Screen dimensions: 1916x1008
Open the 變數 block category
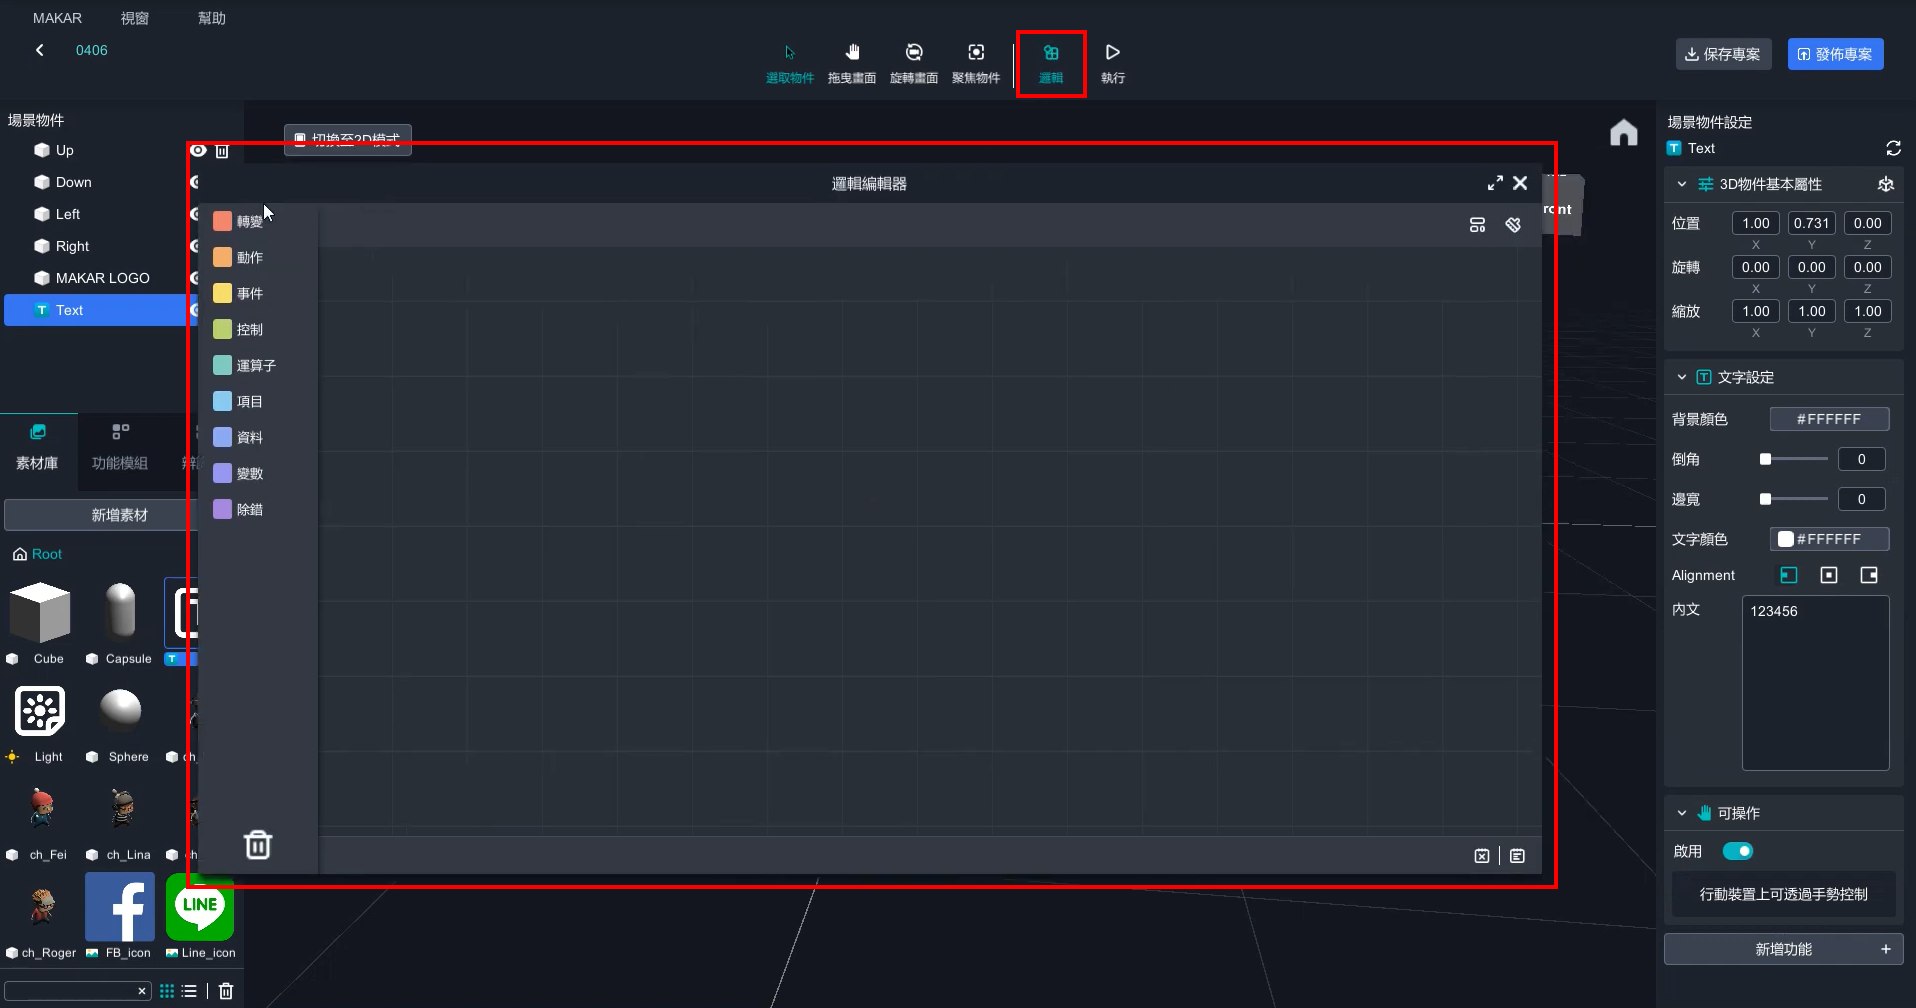point(238,473)
